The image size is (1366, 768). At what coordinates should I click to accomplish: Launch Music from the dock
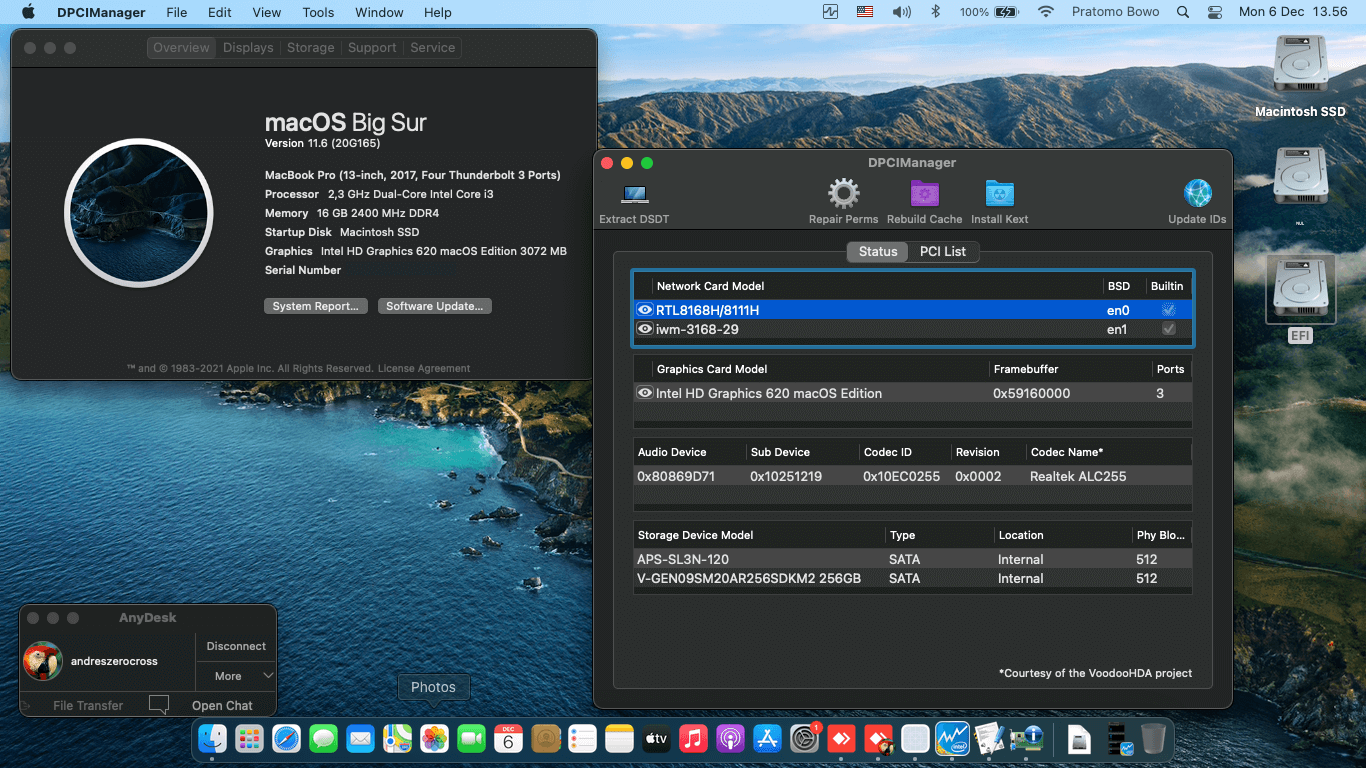693,738
